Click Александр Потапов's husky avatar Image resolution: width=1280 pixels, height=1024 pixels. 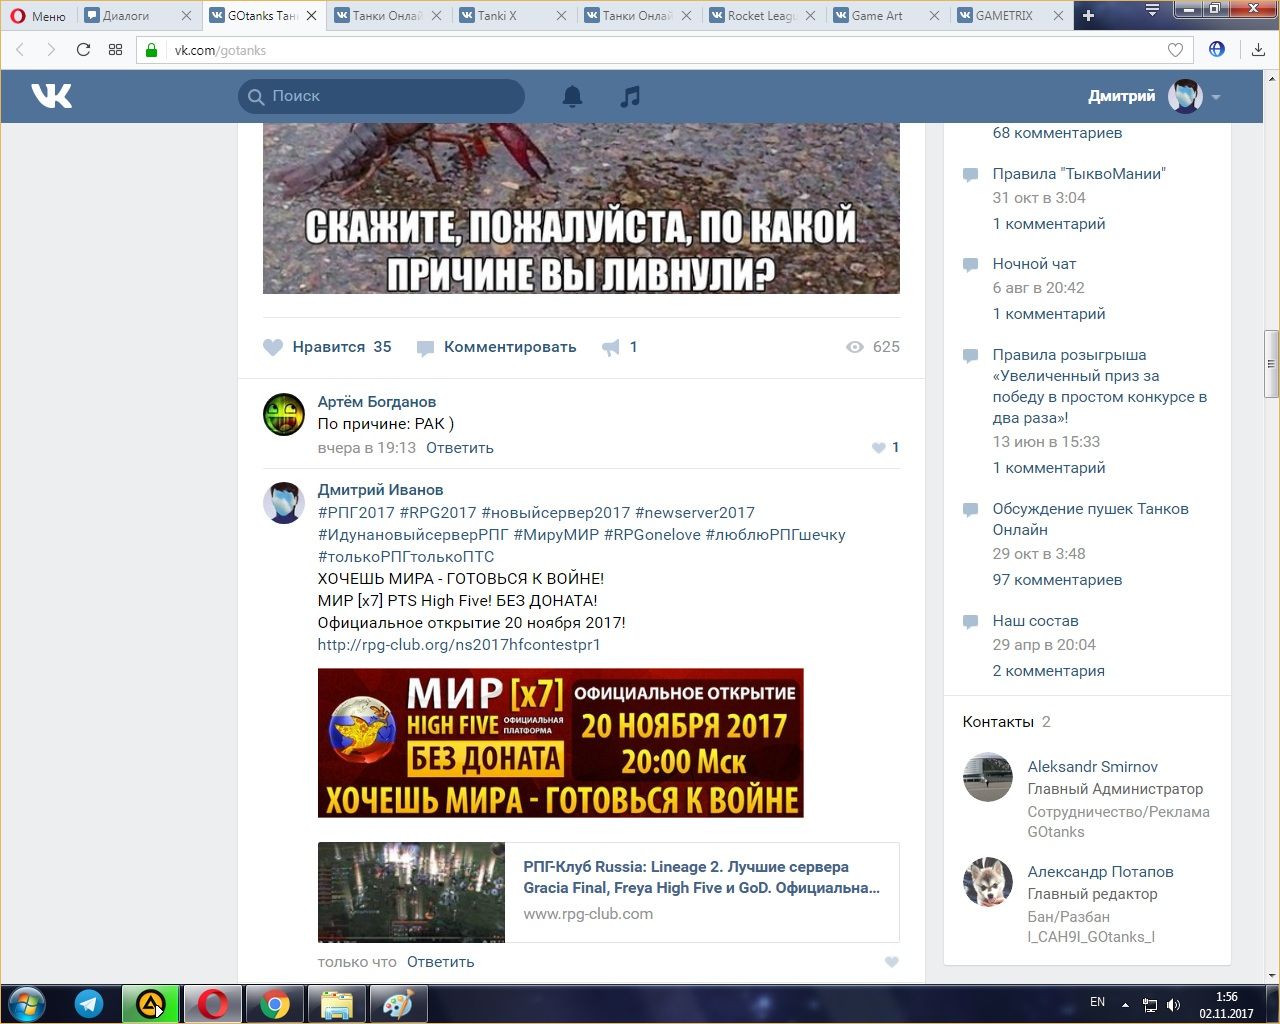[x=987, y=882]
